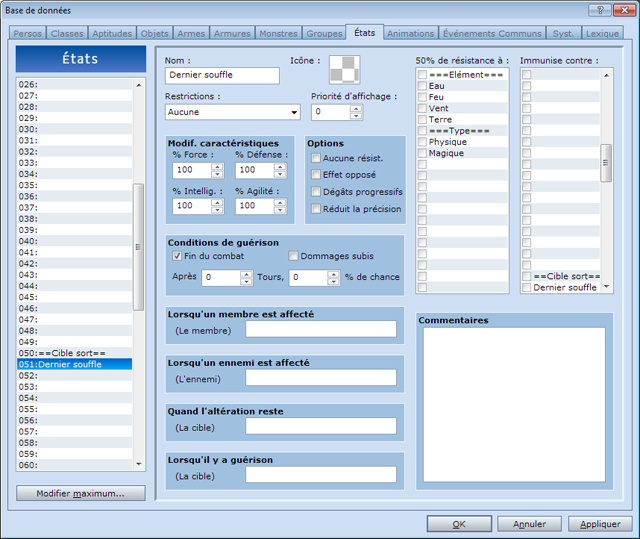Select state 060 in the list
Viewport: 640px width, 539px height.
(x=75, y=465)
